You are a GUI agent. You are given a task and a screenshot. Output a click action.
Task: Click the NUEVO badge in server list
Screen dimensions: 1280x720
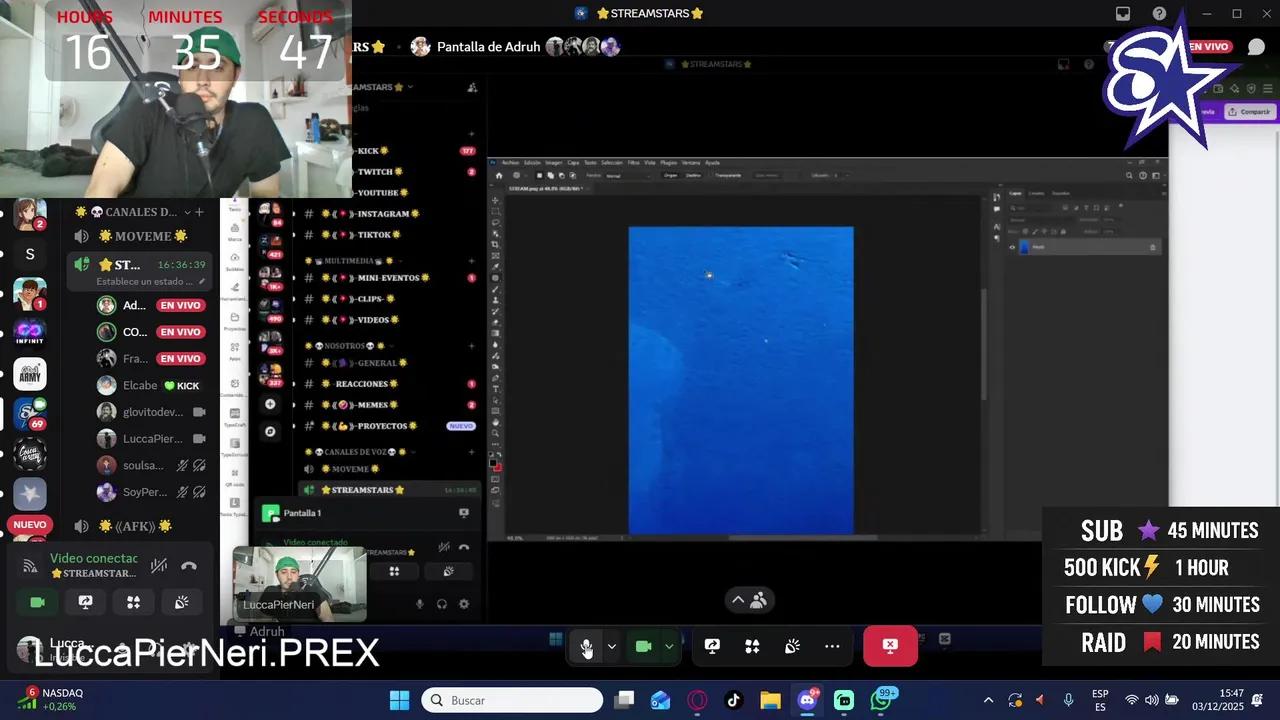(30, 524)
